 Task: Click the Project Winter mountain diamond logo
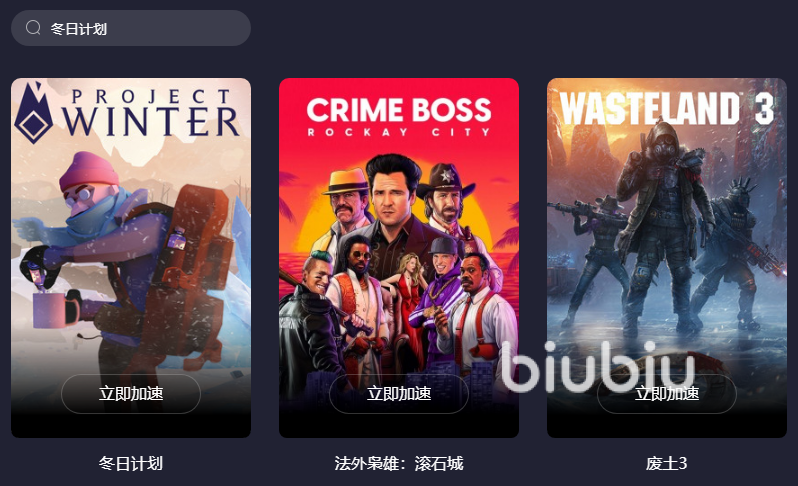click(33, 112)
